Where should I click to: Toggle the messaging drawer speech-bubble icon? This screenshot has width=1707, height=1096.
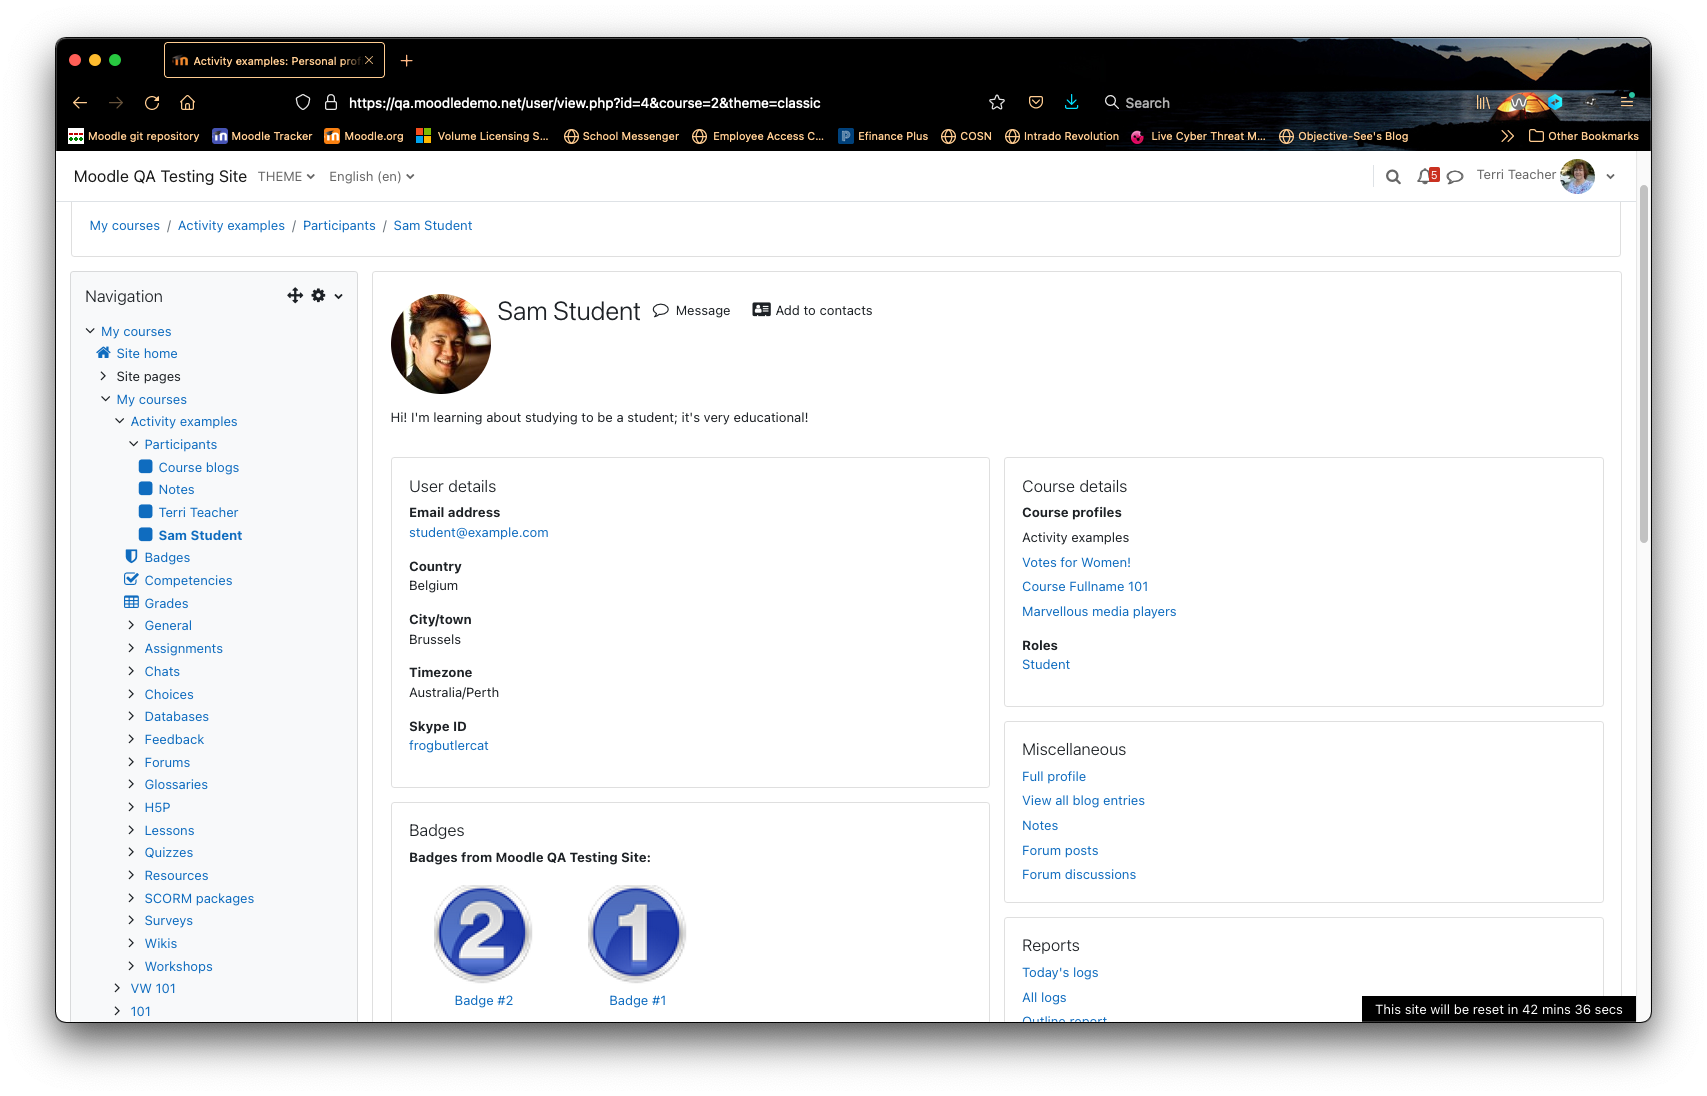click(x=1455, y=177)
